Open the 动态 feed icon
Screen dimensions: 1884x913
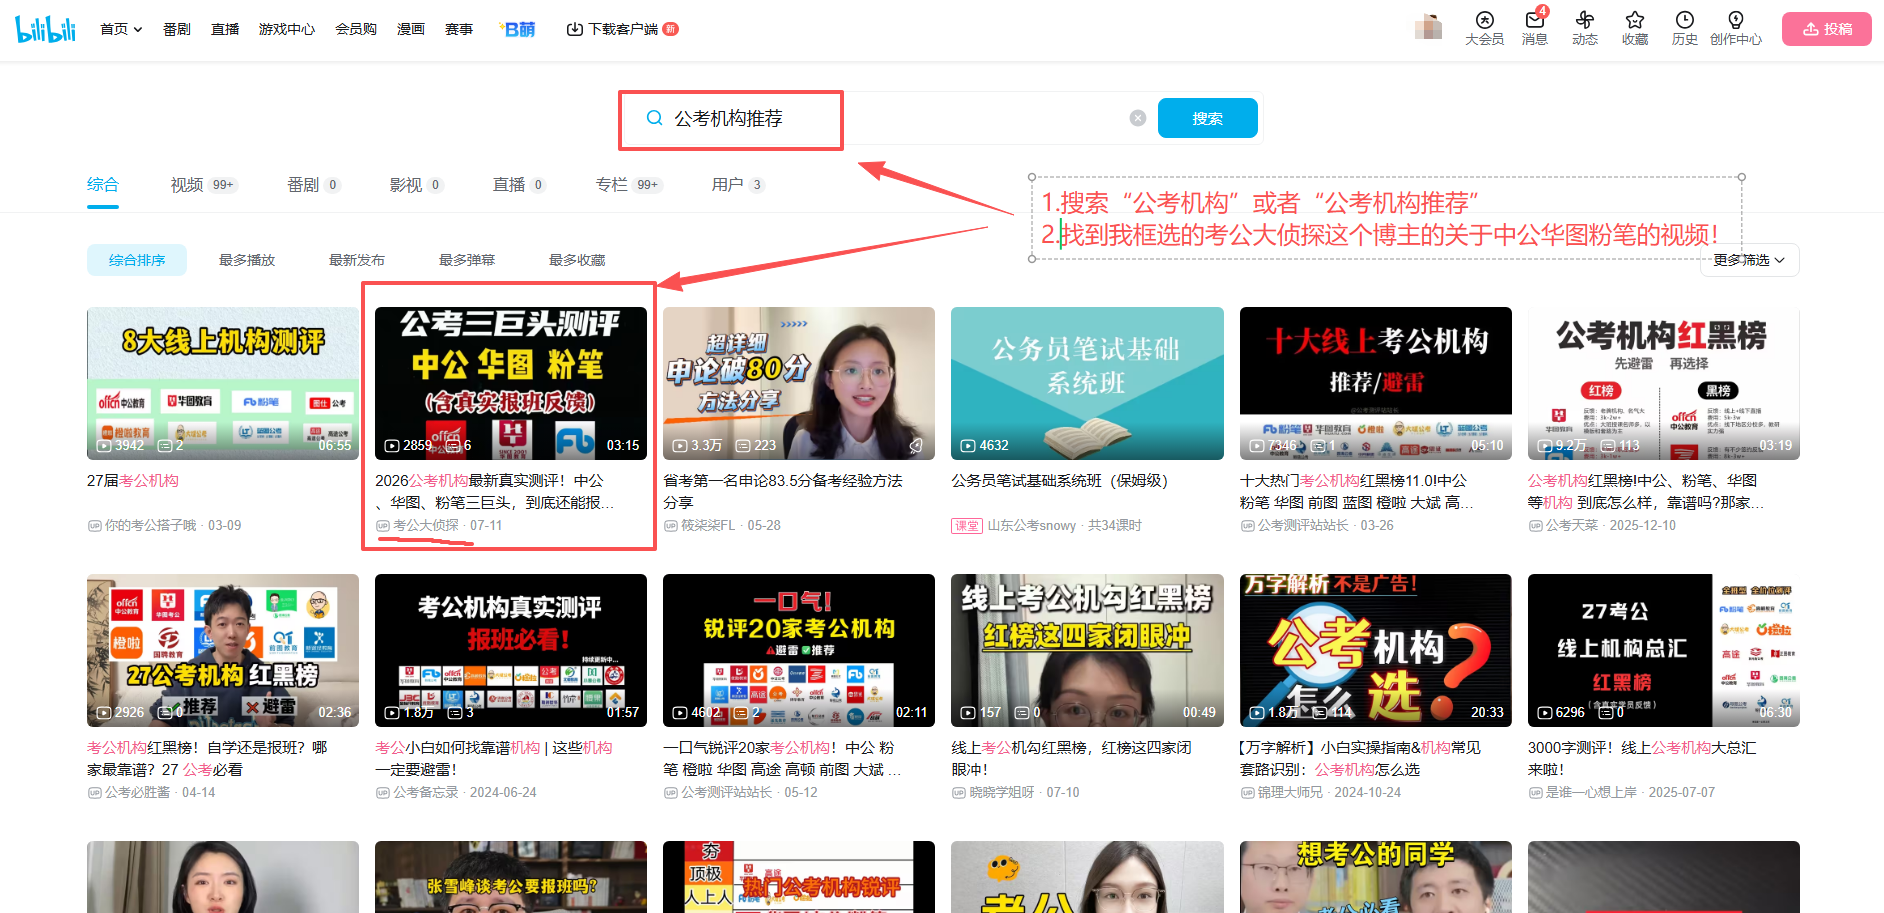pos(1585,28)
